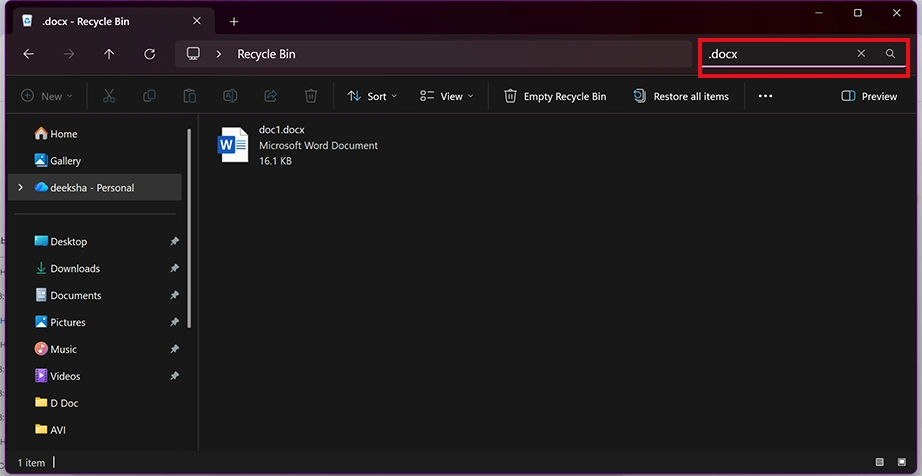Click the Cut scissors icon

(x=109, y=96)
